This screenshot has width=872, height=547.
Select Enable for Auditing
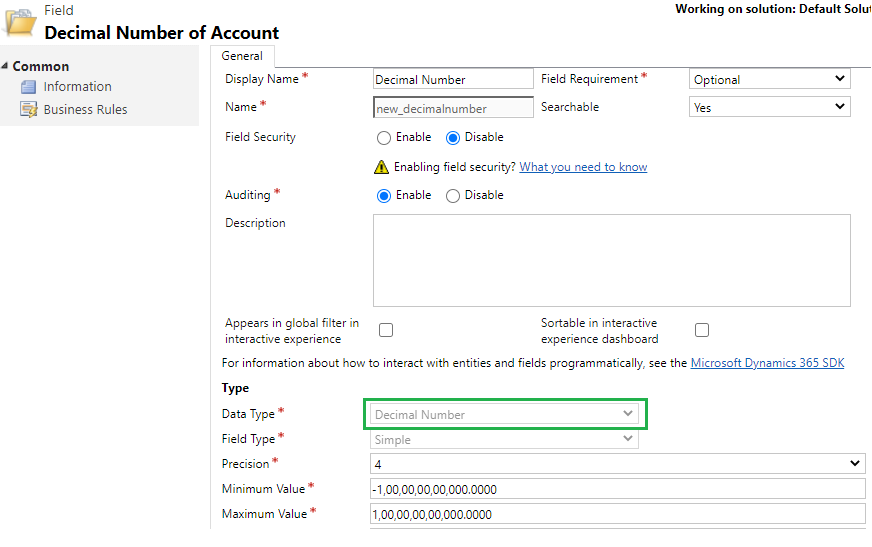click(x=384, y=196)
